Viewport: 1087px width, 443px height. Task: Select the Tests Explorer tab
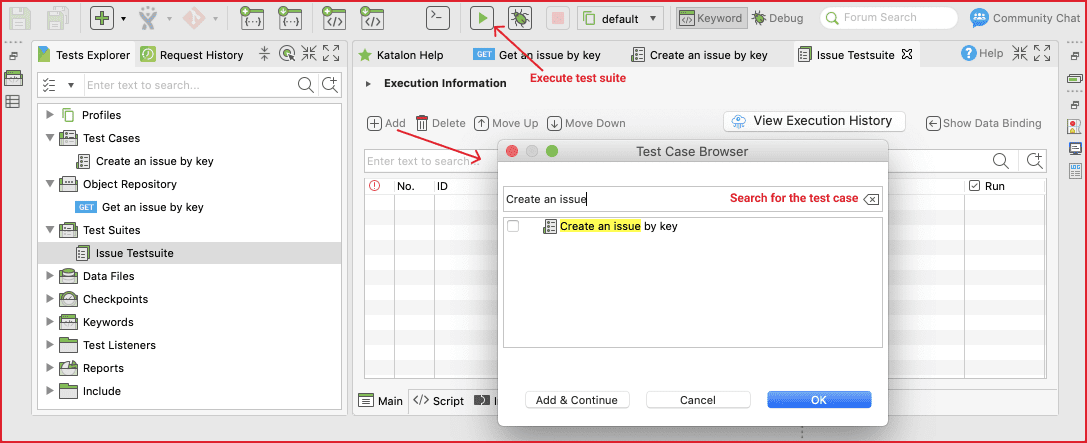[85, 55]
